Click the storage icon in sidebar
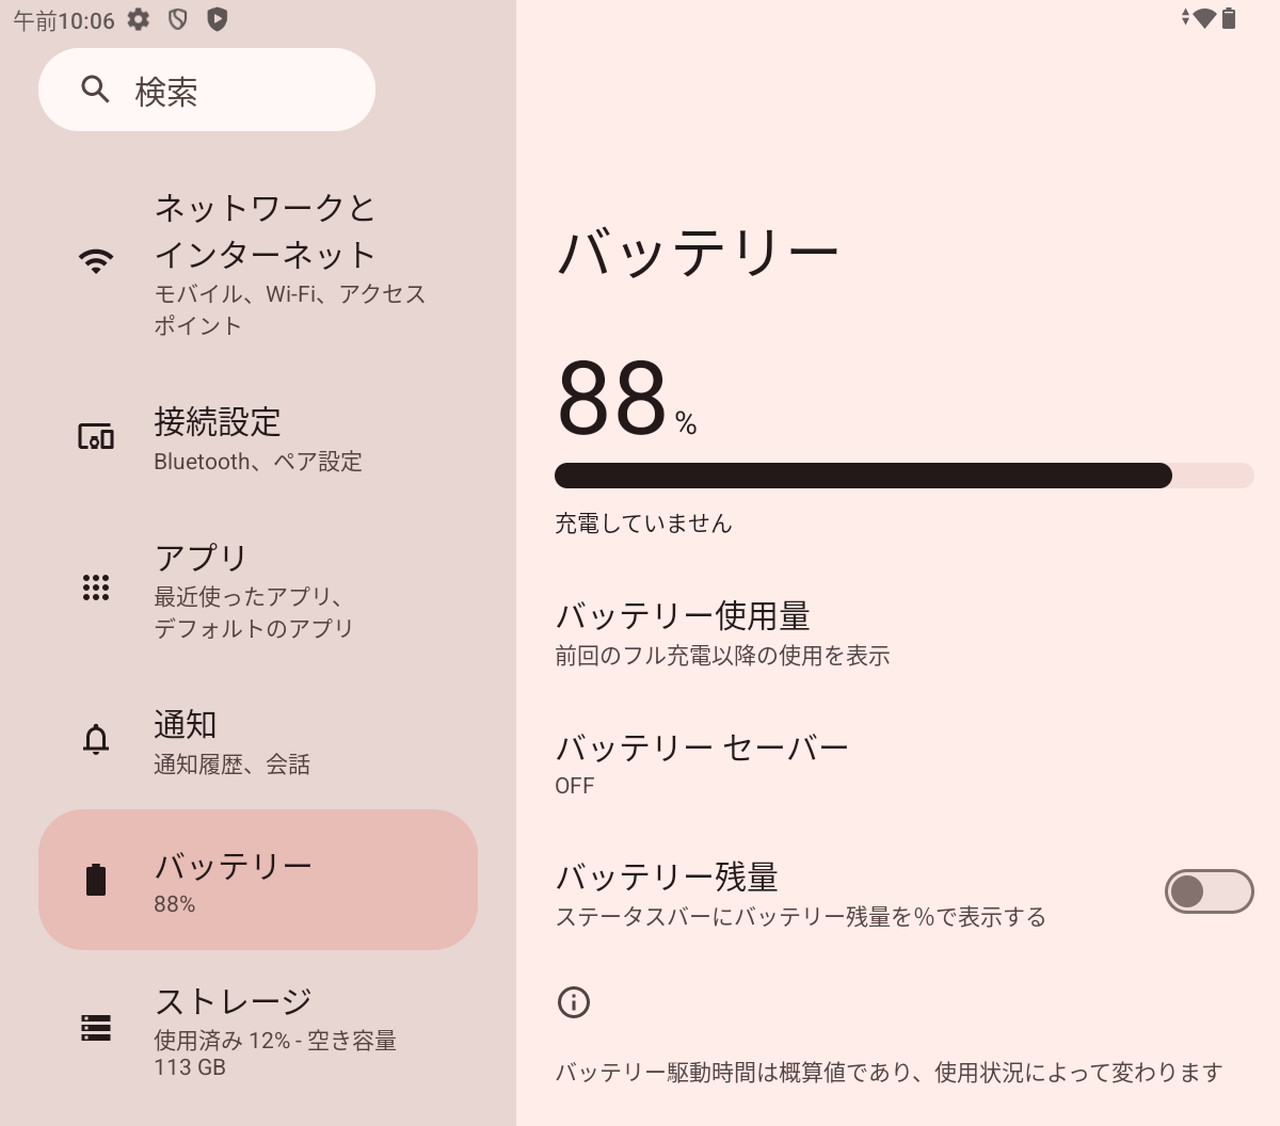Screen dimensions: 1280x1126 [96, 1028]
